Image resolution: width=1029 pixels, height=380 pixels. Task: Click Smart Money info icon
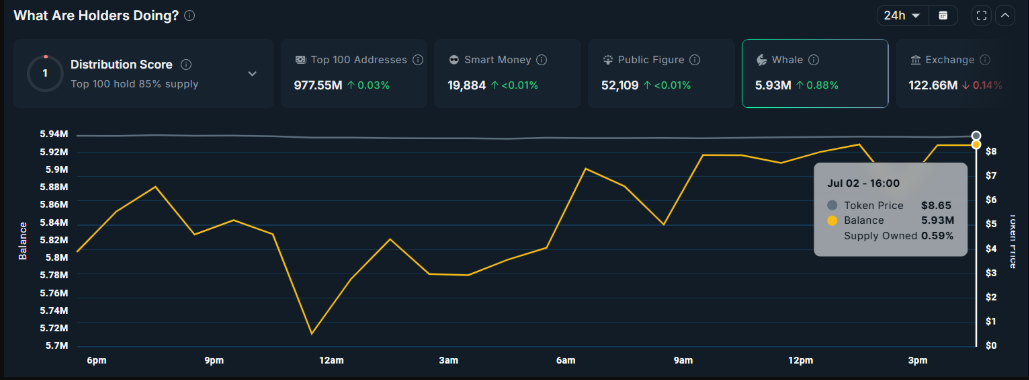click(x=541, y=60)
